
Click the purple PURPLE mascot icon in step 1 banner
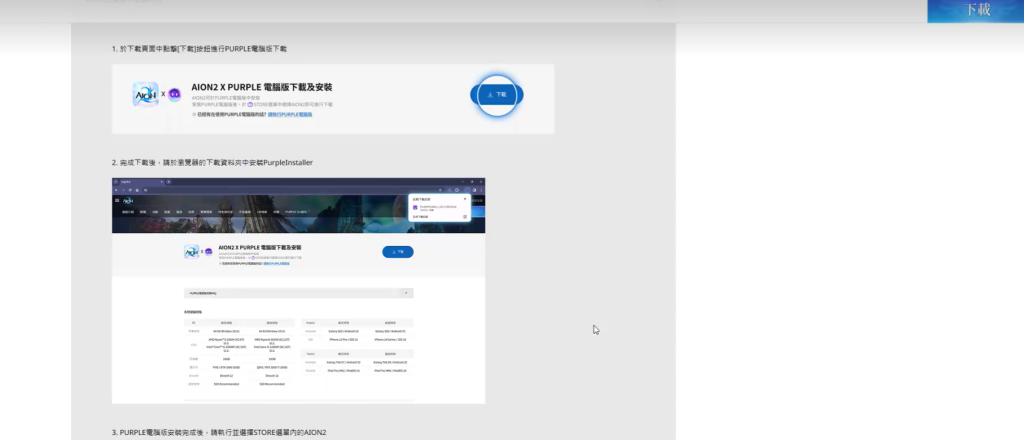(x=174, y=95)
